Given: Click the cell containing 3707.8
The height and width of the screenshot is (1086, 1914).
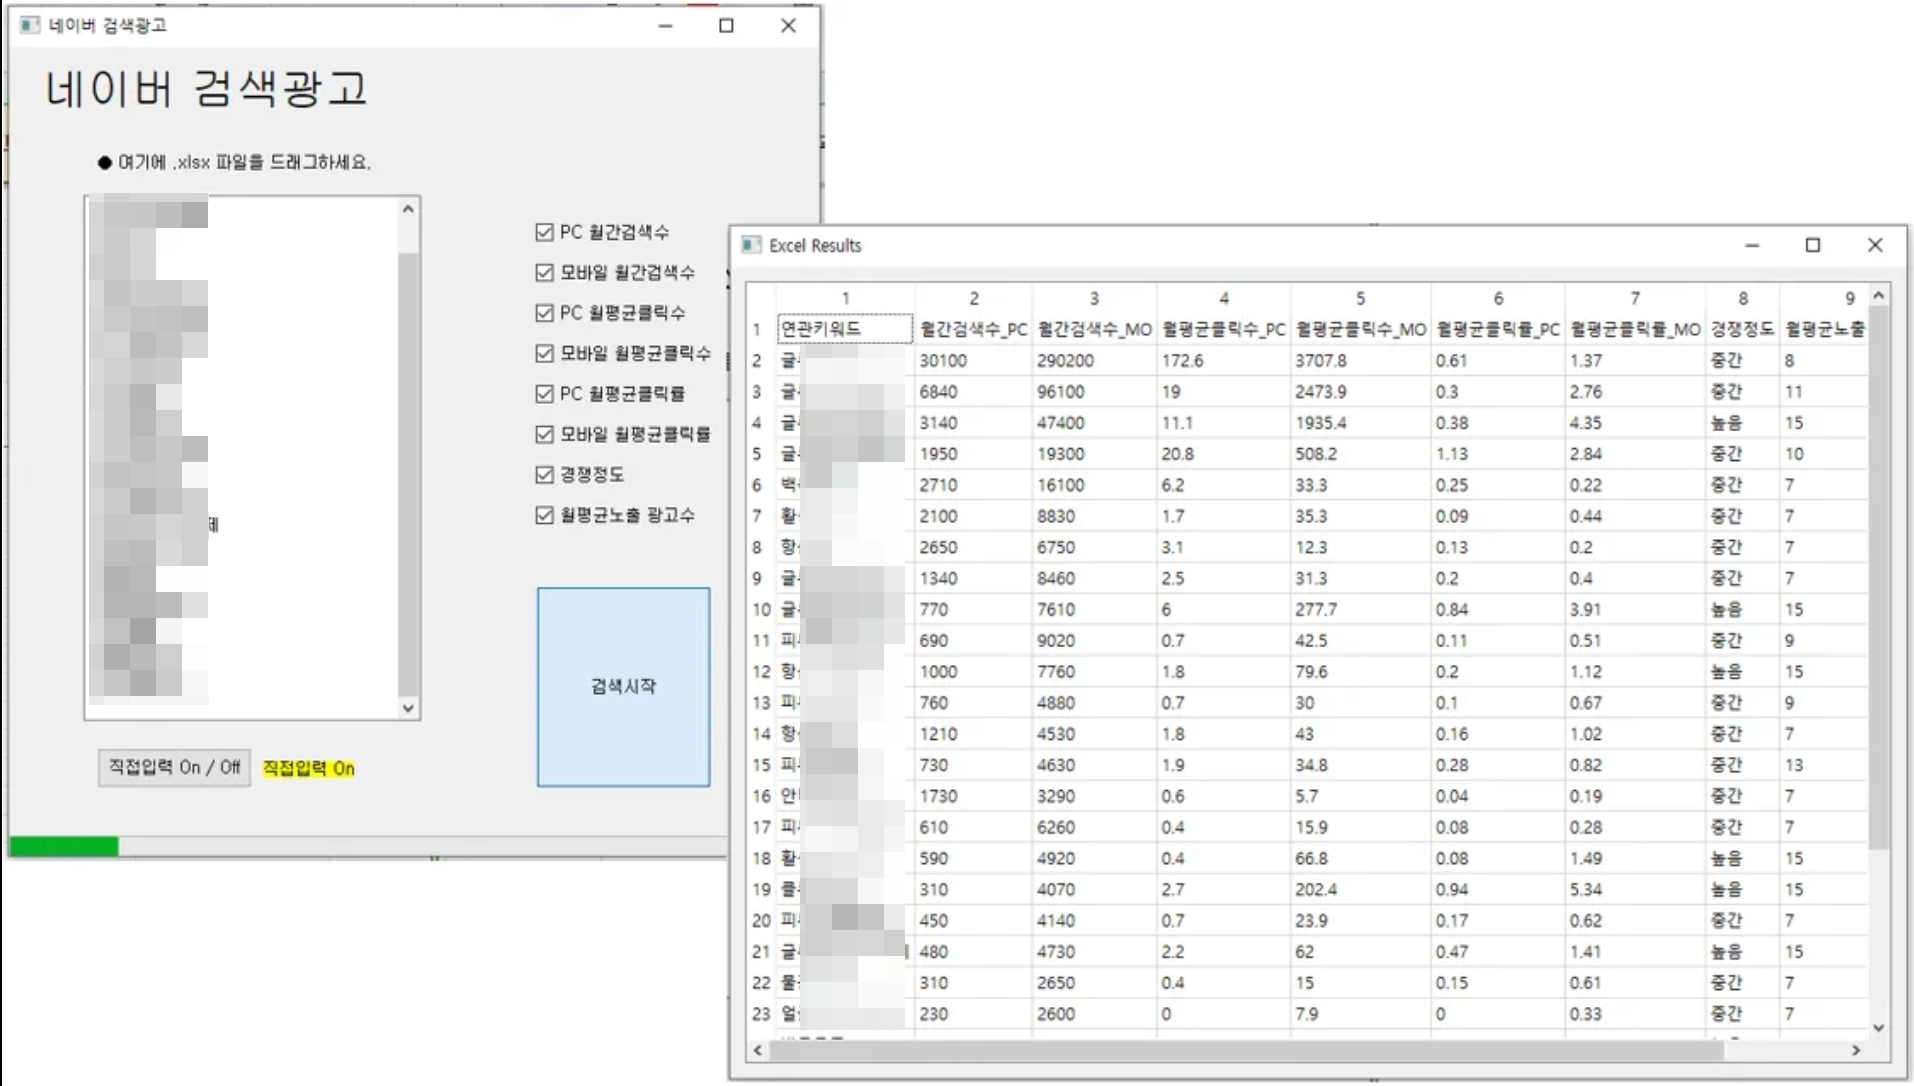Looking at the screenshot, I should tap(1361, 360).
